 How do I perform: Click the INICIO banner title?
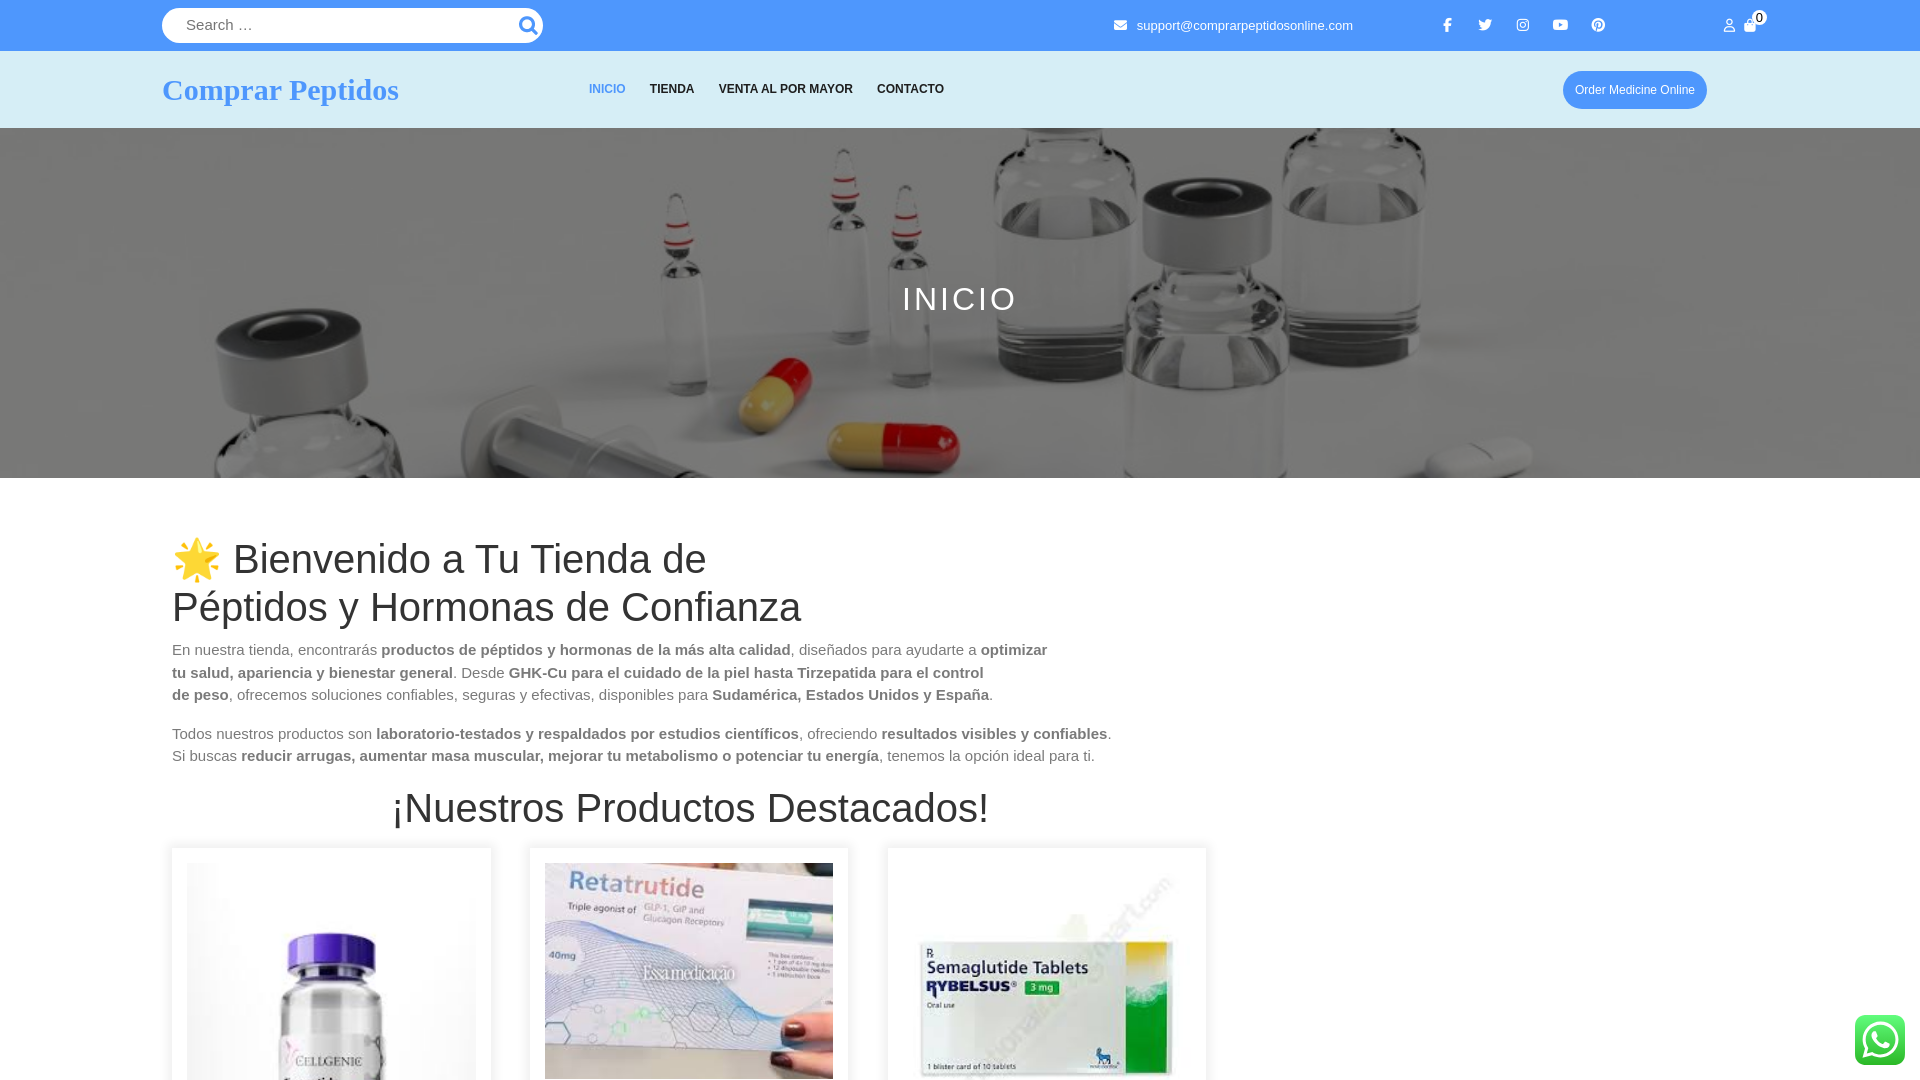point(960,299)
